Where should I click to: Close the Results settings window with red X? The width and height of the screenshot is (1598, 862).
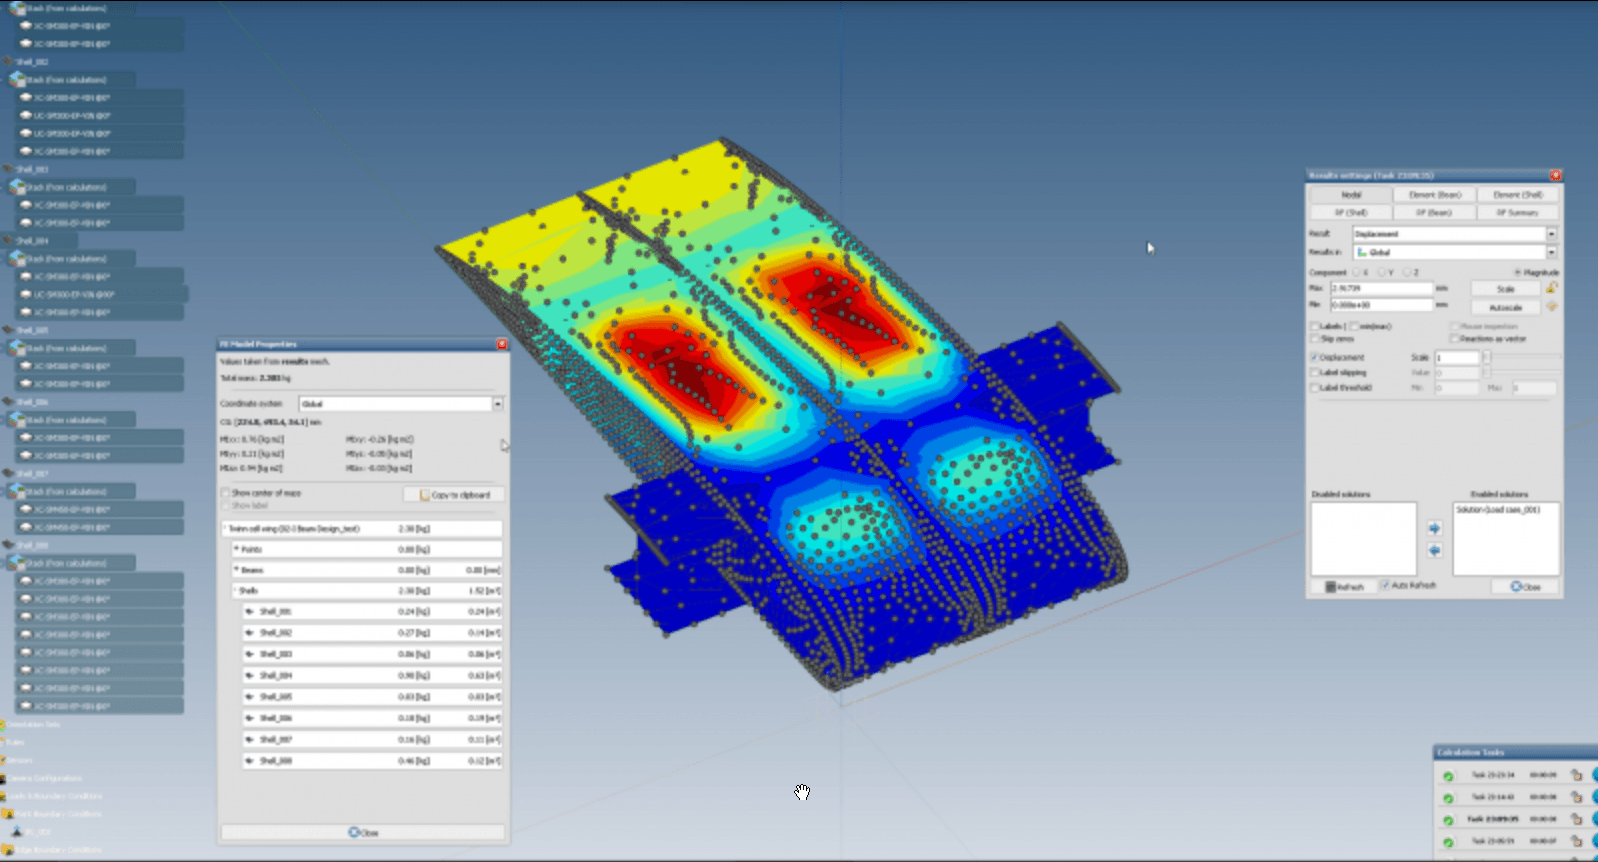(x=1555, y=175)
